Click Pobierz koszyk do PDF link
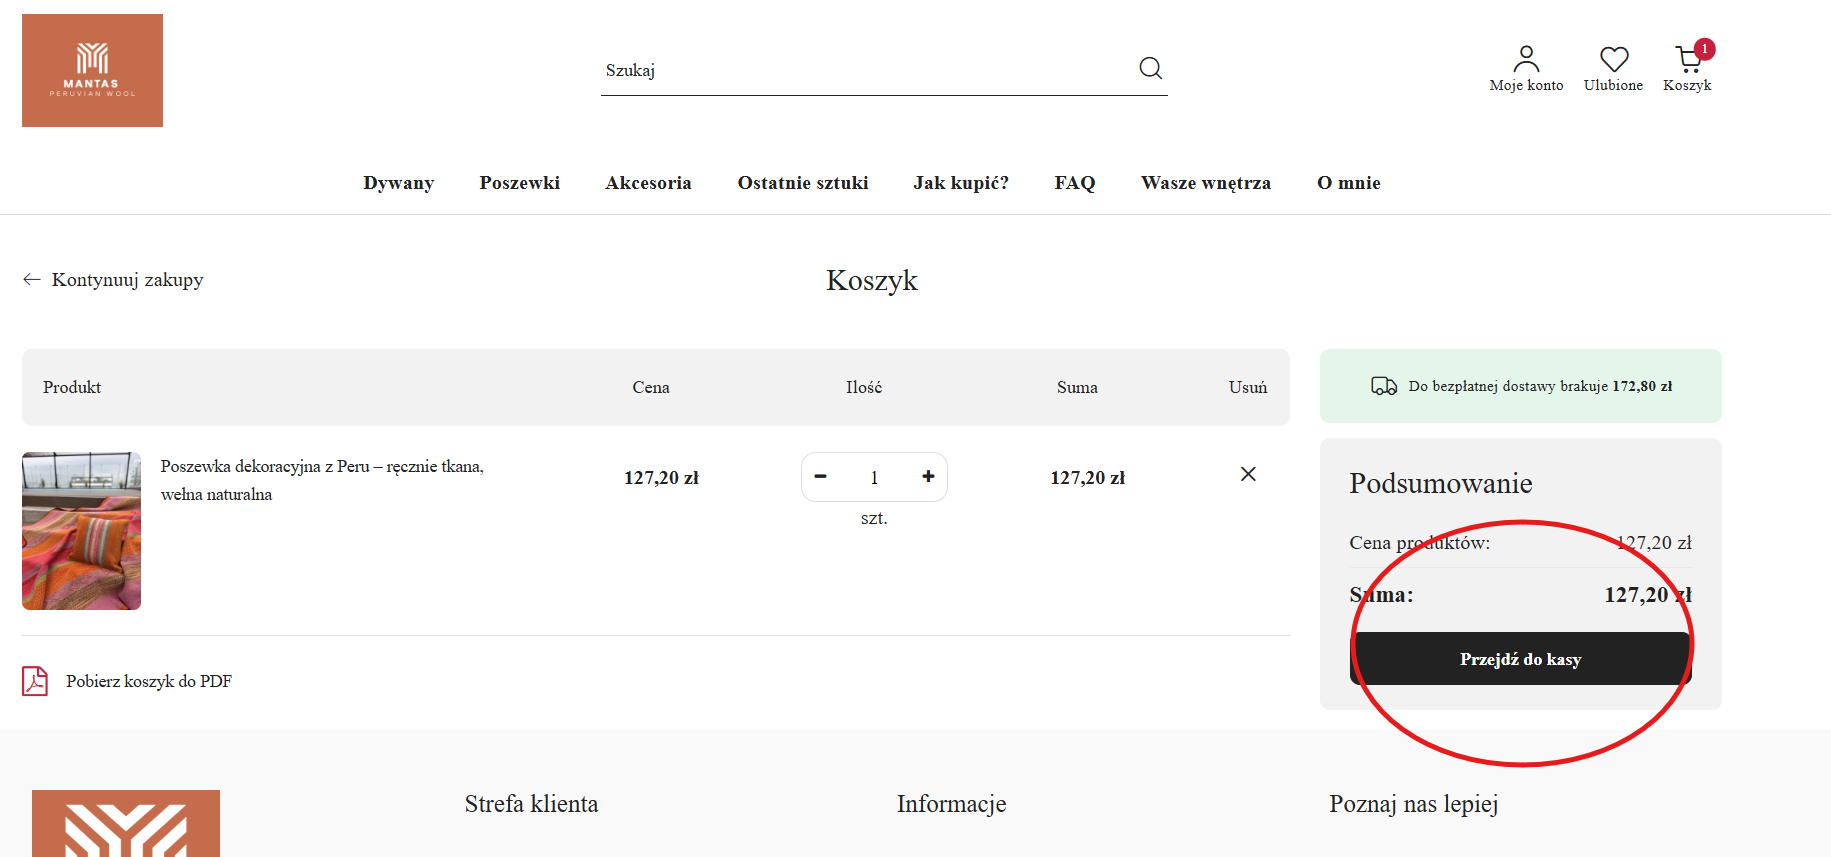The width and height of the screenshot is (1831, 857). pos(149,681)
